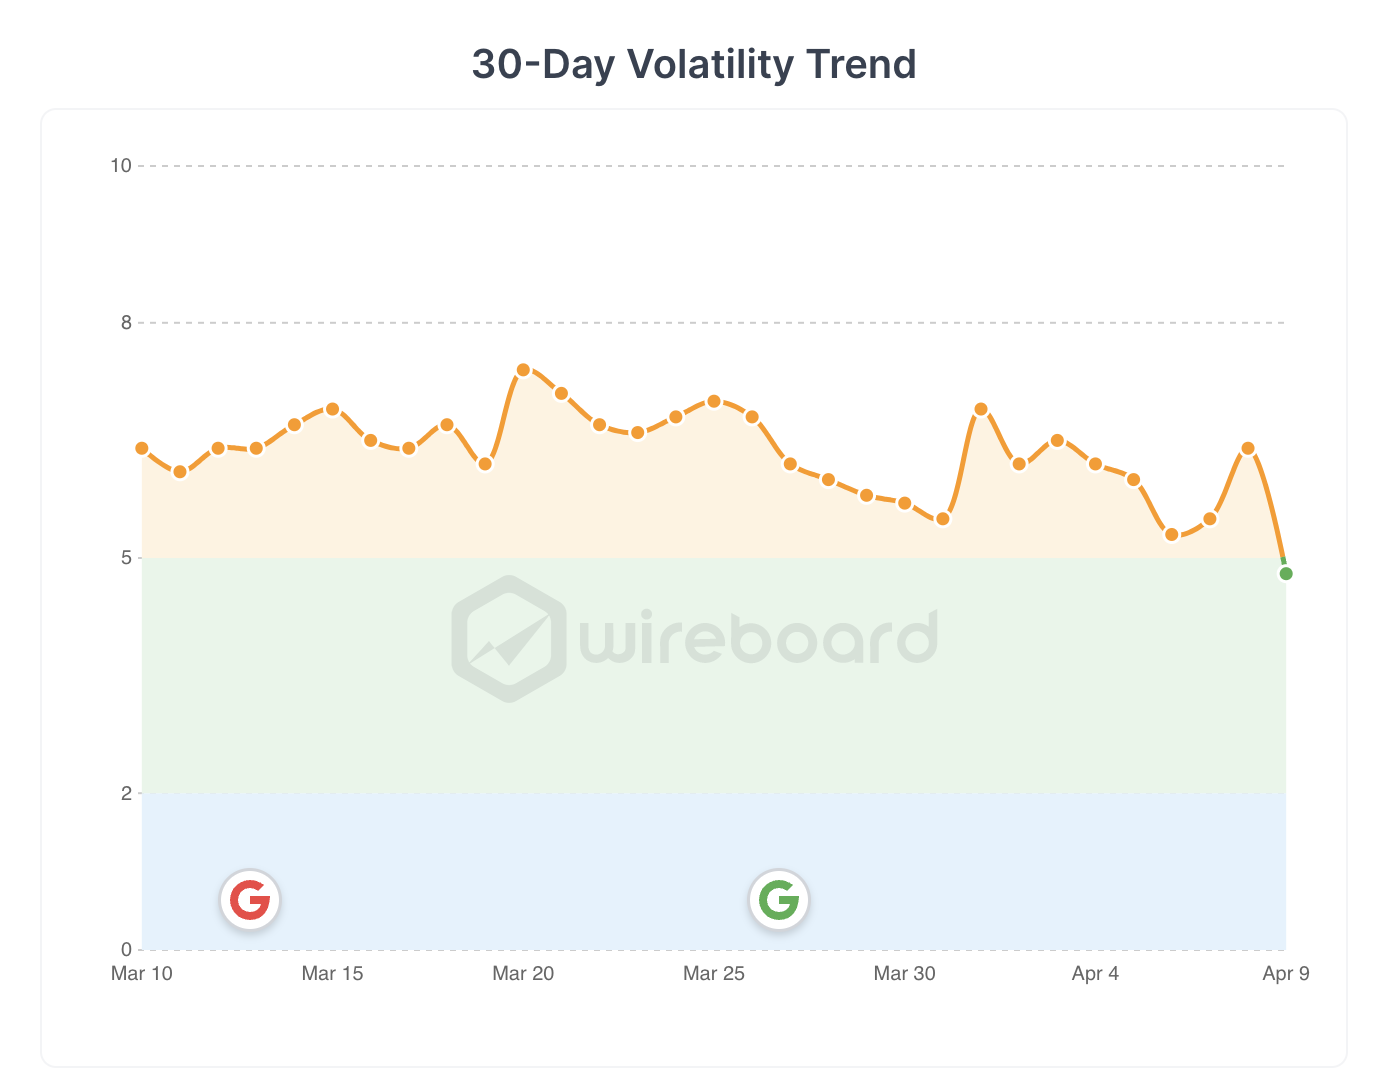Click the y-axis label 10
1376x1084 pixels.
[121, 165]
